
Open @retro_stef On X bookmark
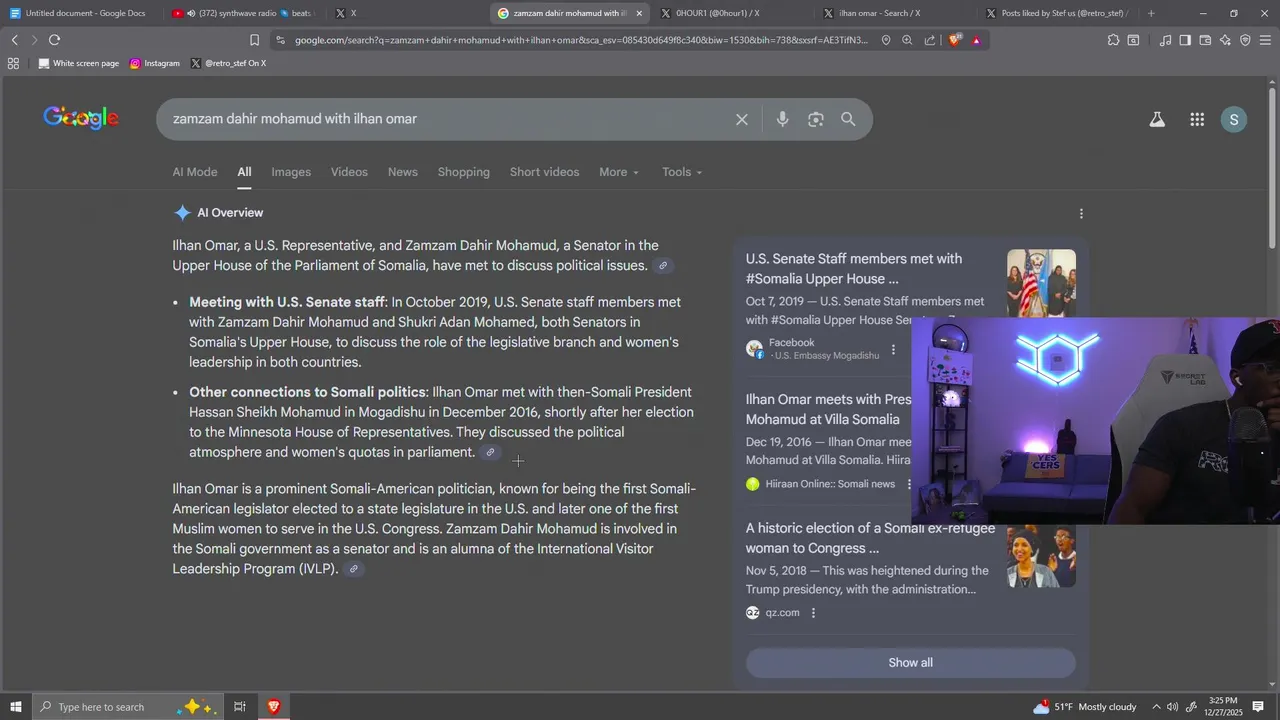(228, 63)
